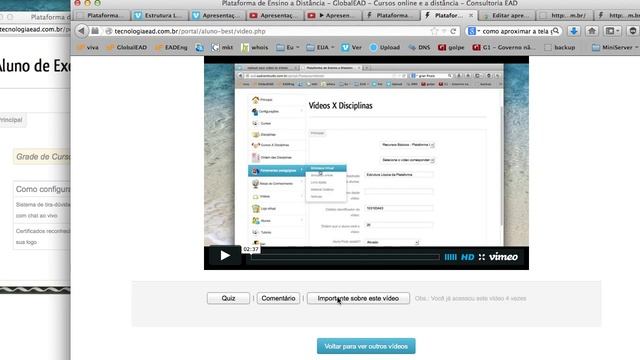Switch to the ▶ Apresen... tab
The width and height of the screenshot is (640, 360).
pos(333,16)
